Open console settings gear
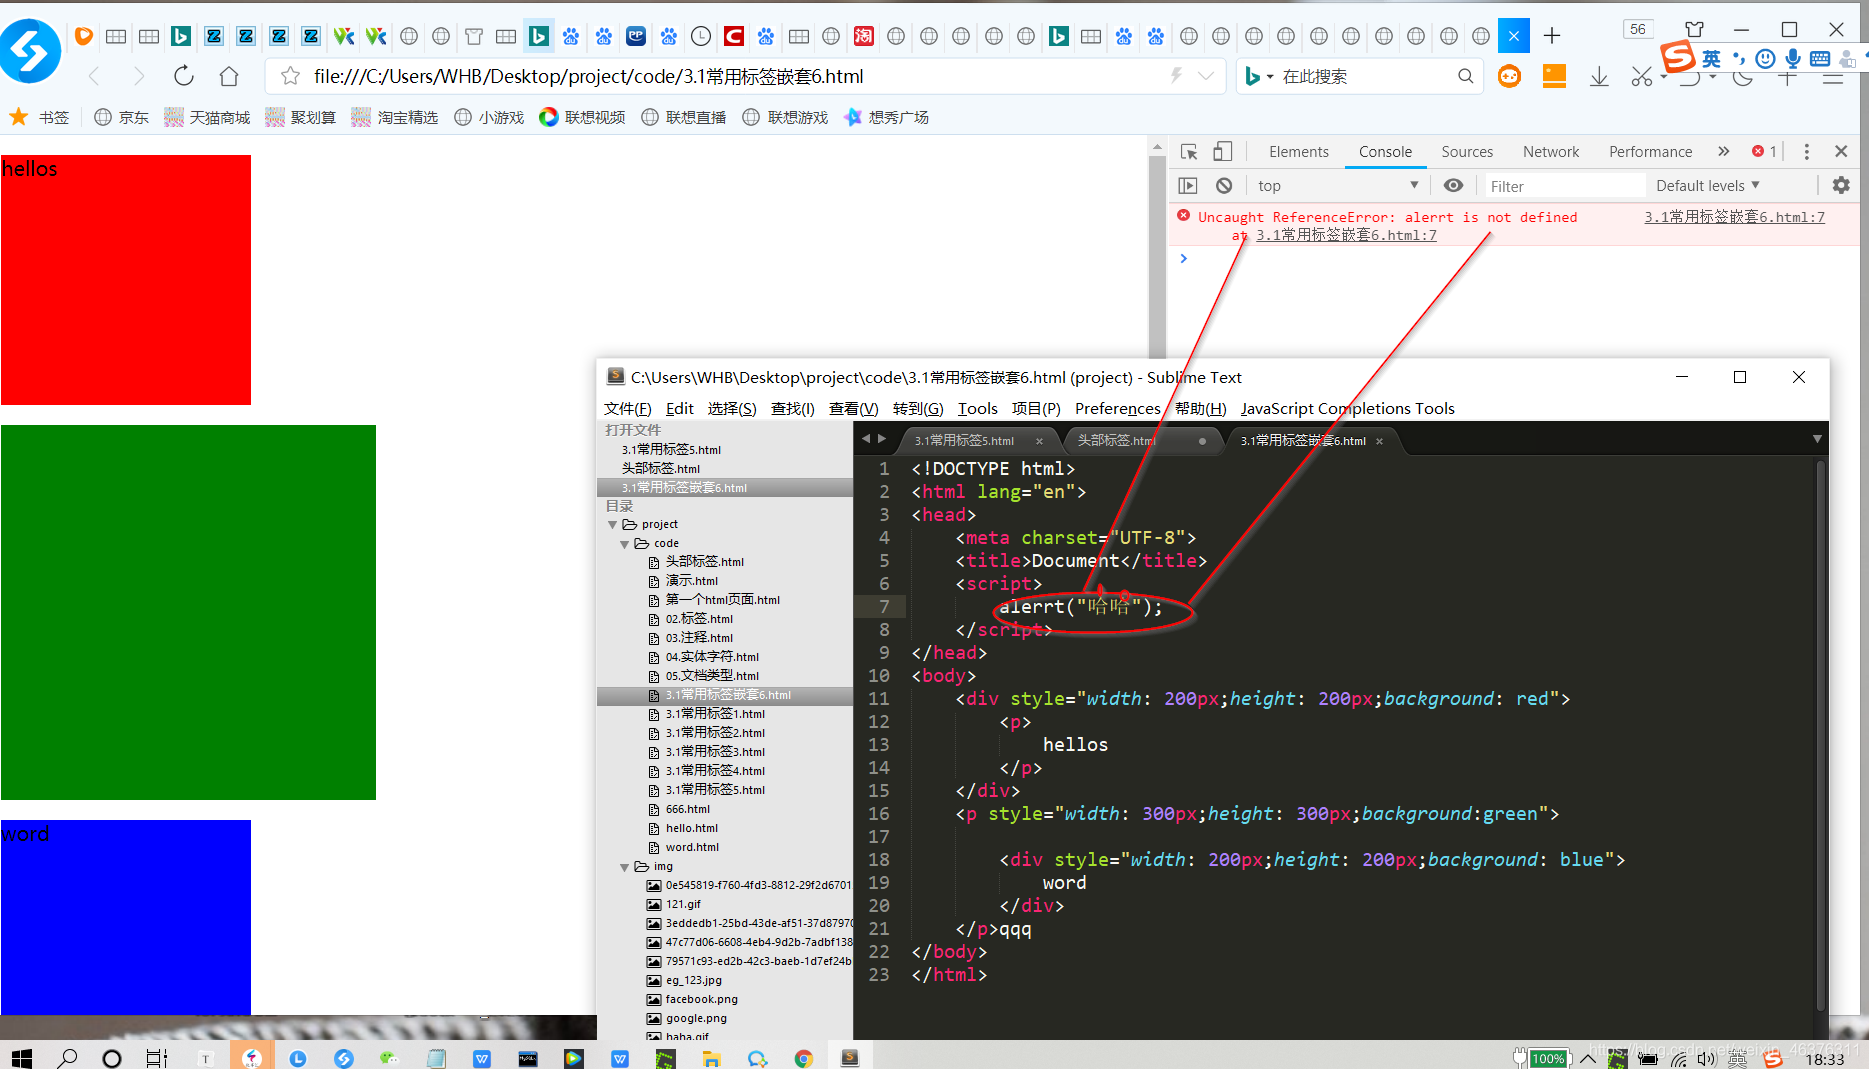This screenshot has height=1069, width=1869. (x=1841, y=185)
